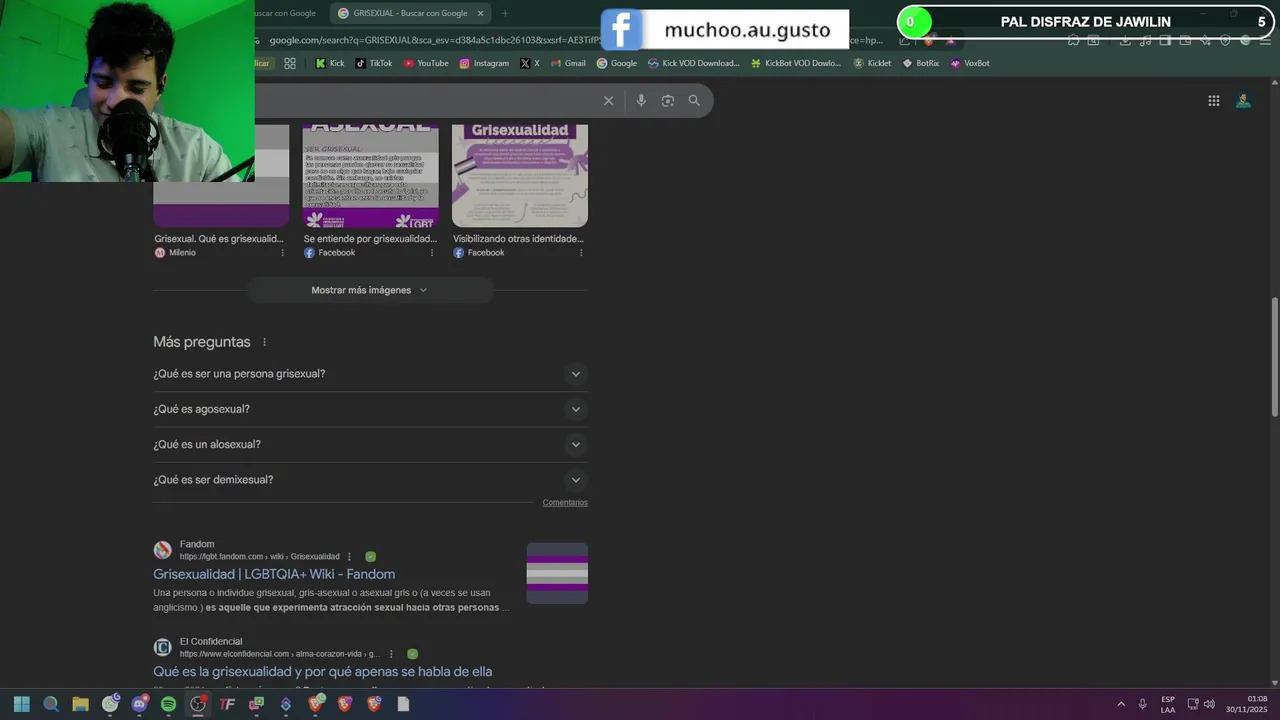Open the Google apps grid
Screen dimensions: 1280x720
point(1213,101)
